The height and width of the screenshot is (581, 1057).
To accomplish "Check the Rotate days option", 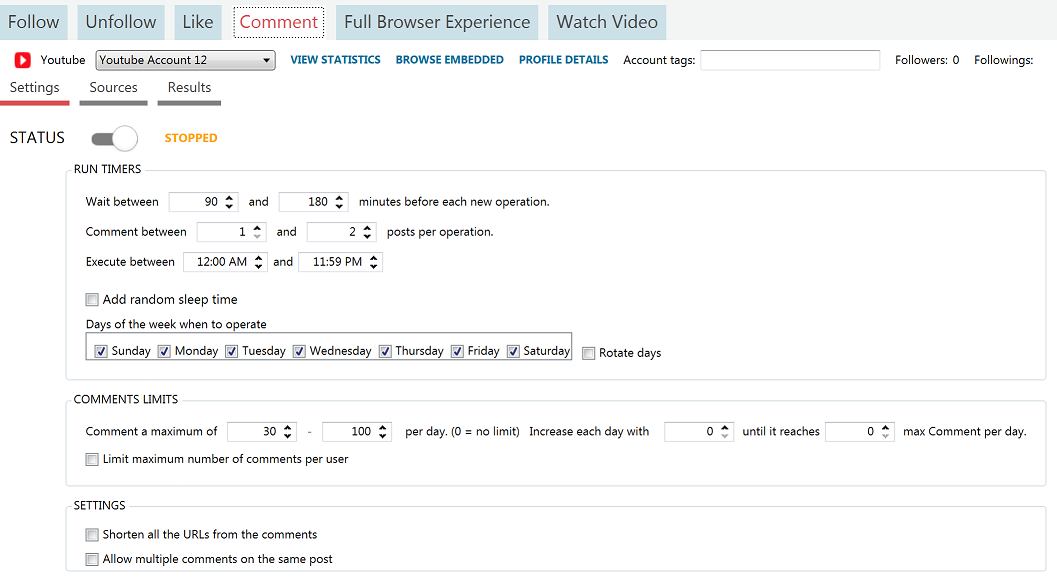I will (589, 353).
